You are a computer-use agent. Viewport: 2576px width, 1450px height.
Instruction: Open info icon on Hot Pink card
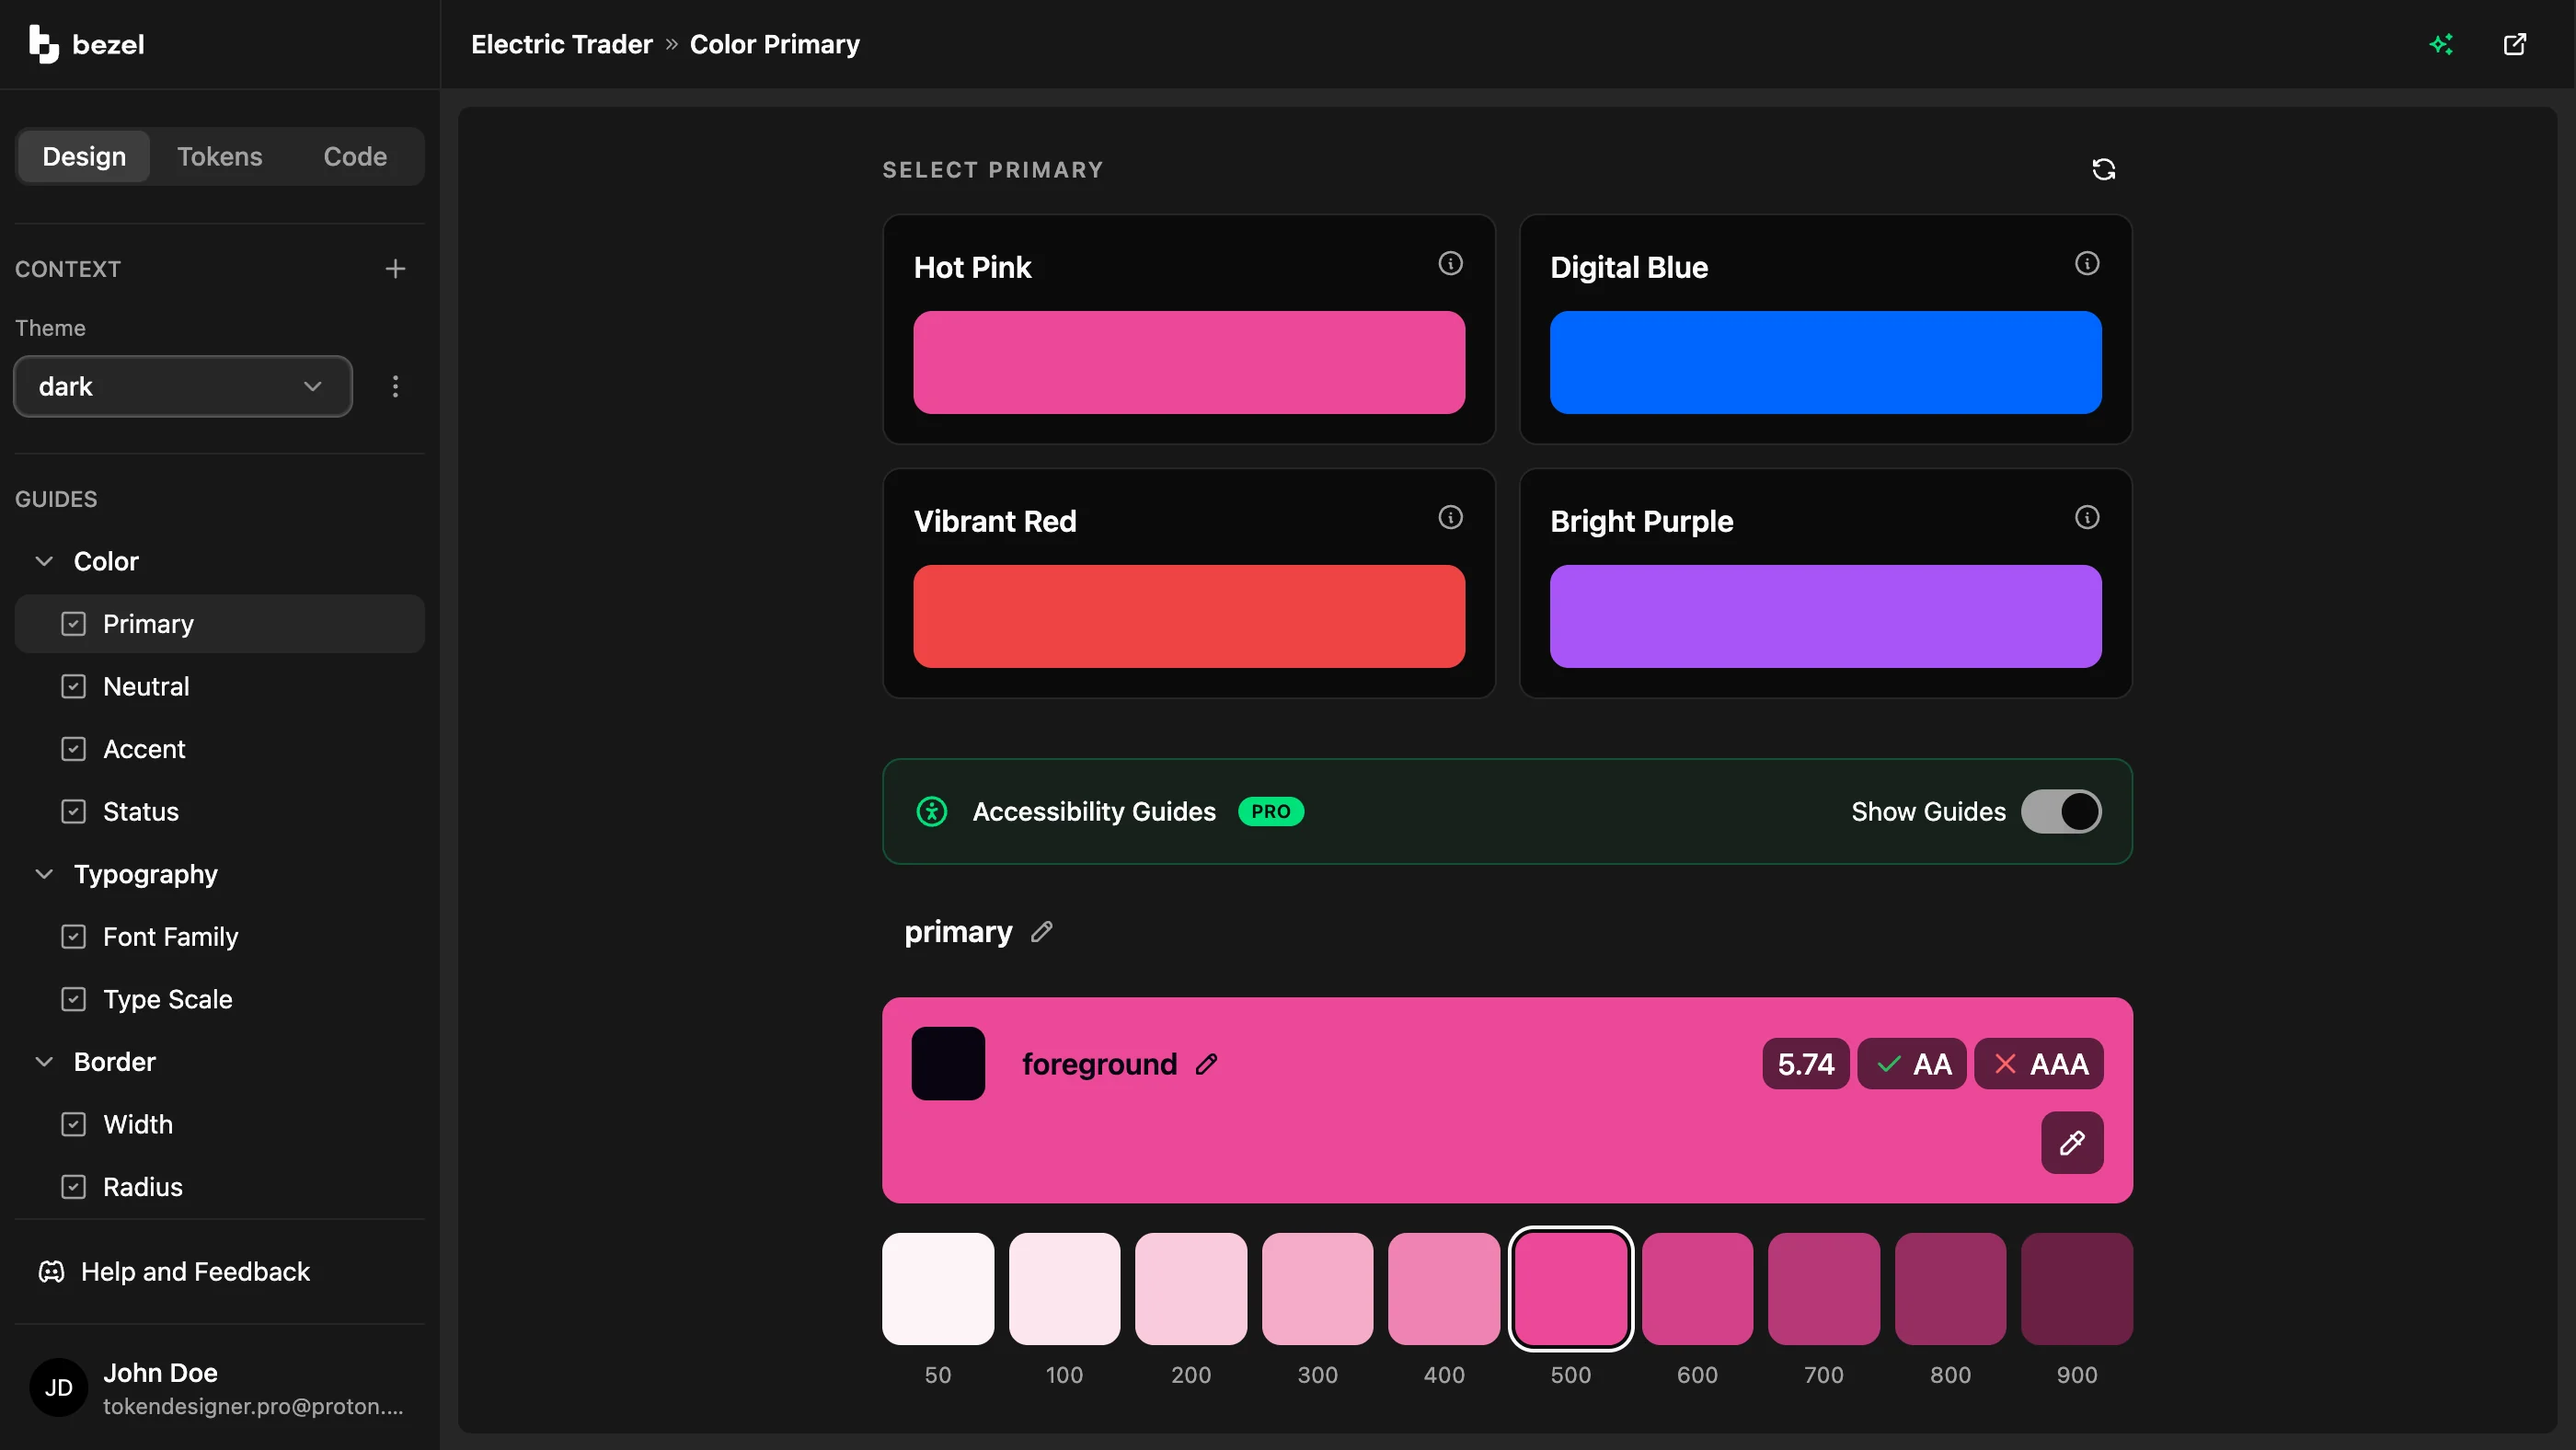point(1450,263)
